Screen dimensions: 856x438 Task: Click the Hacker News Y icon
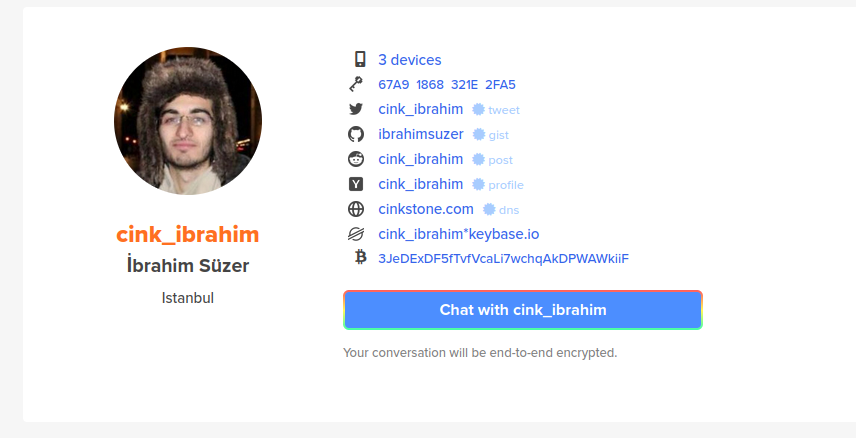pyautogui.click(x=356, y=184)
